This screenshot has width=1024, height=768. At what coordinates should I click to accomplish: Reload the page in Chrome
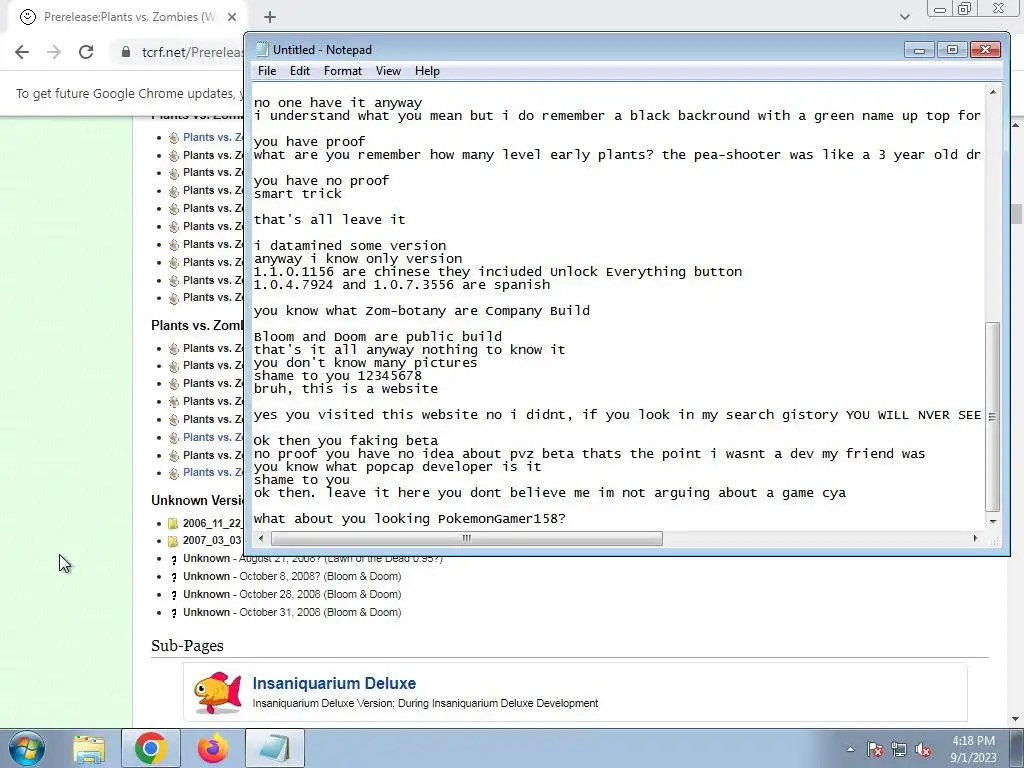click(86, 52)
